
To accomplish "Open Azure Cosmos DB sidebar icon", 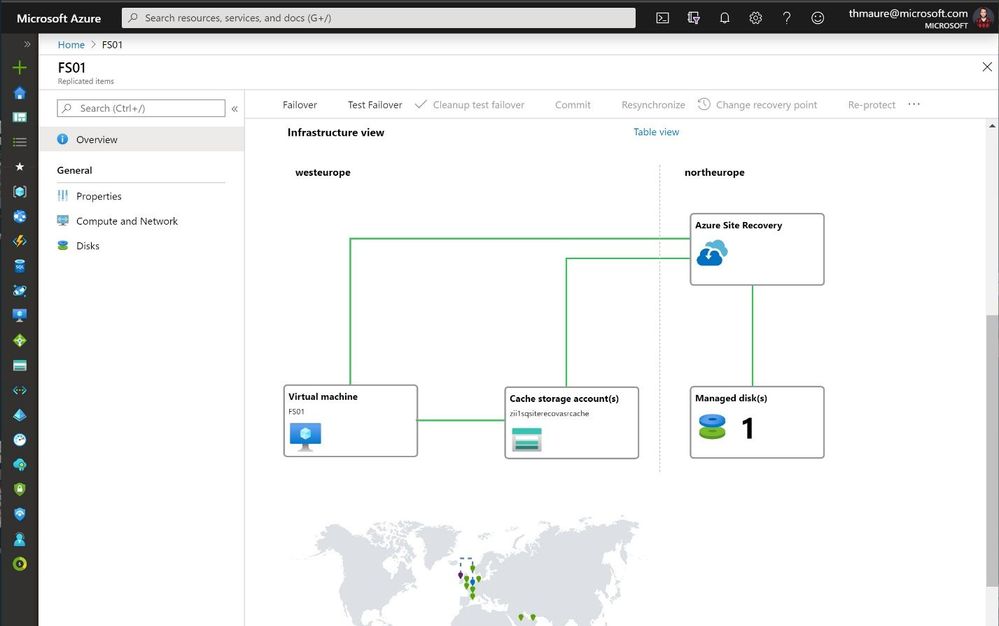I will pyautogui.click(x=20, y=290).
